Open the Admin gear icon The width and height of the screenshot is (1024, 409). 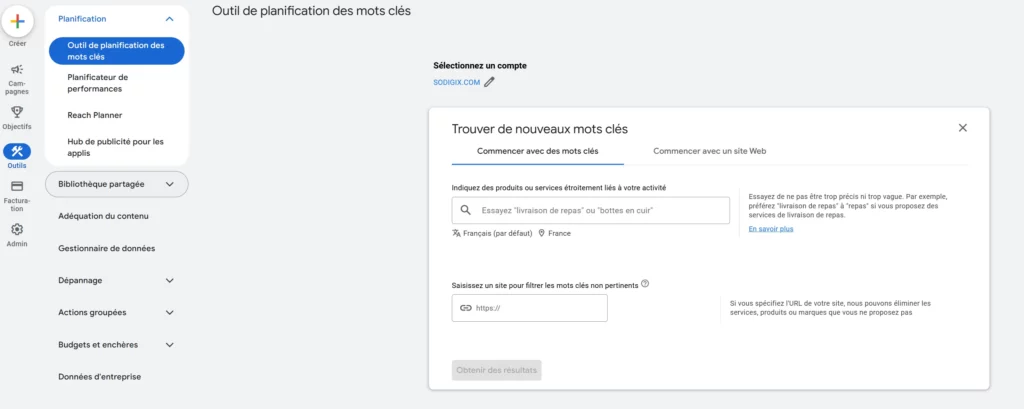point(18,229)
